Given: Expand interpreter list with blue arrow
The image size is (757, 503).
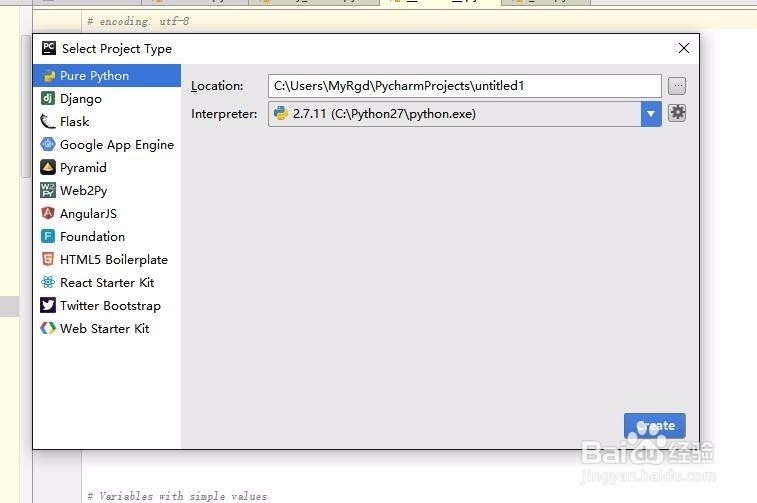Looking at the screenshot, I should click(x=651, y=114).
